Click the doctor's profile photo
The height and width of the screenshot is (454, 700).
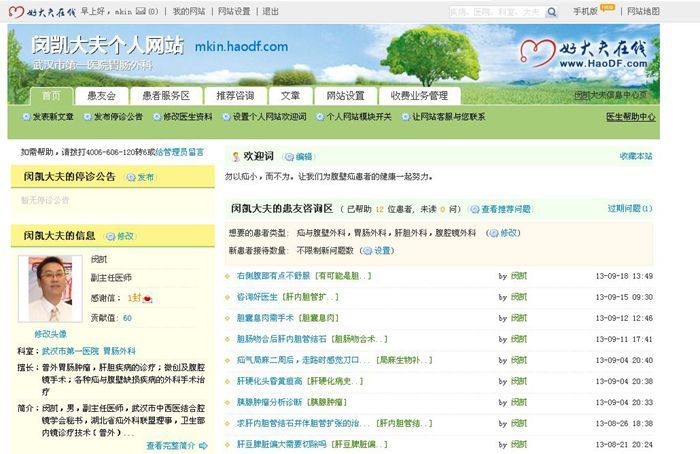click(50, 289)
